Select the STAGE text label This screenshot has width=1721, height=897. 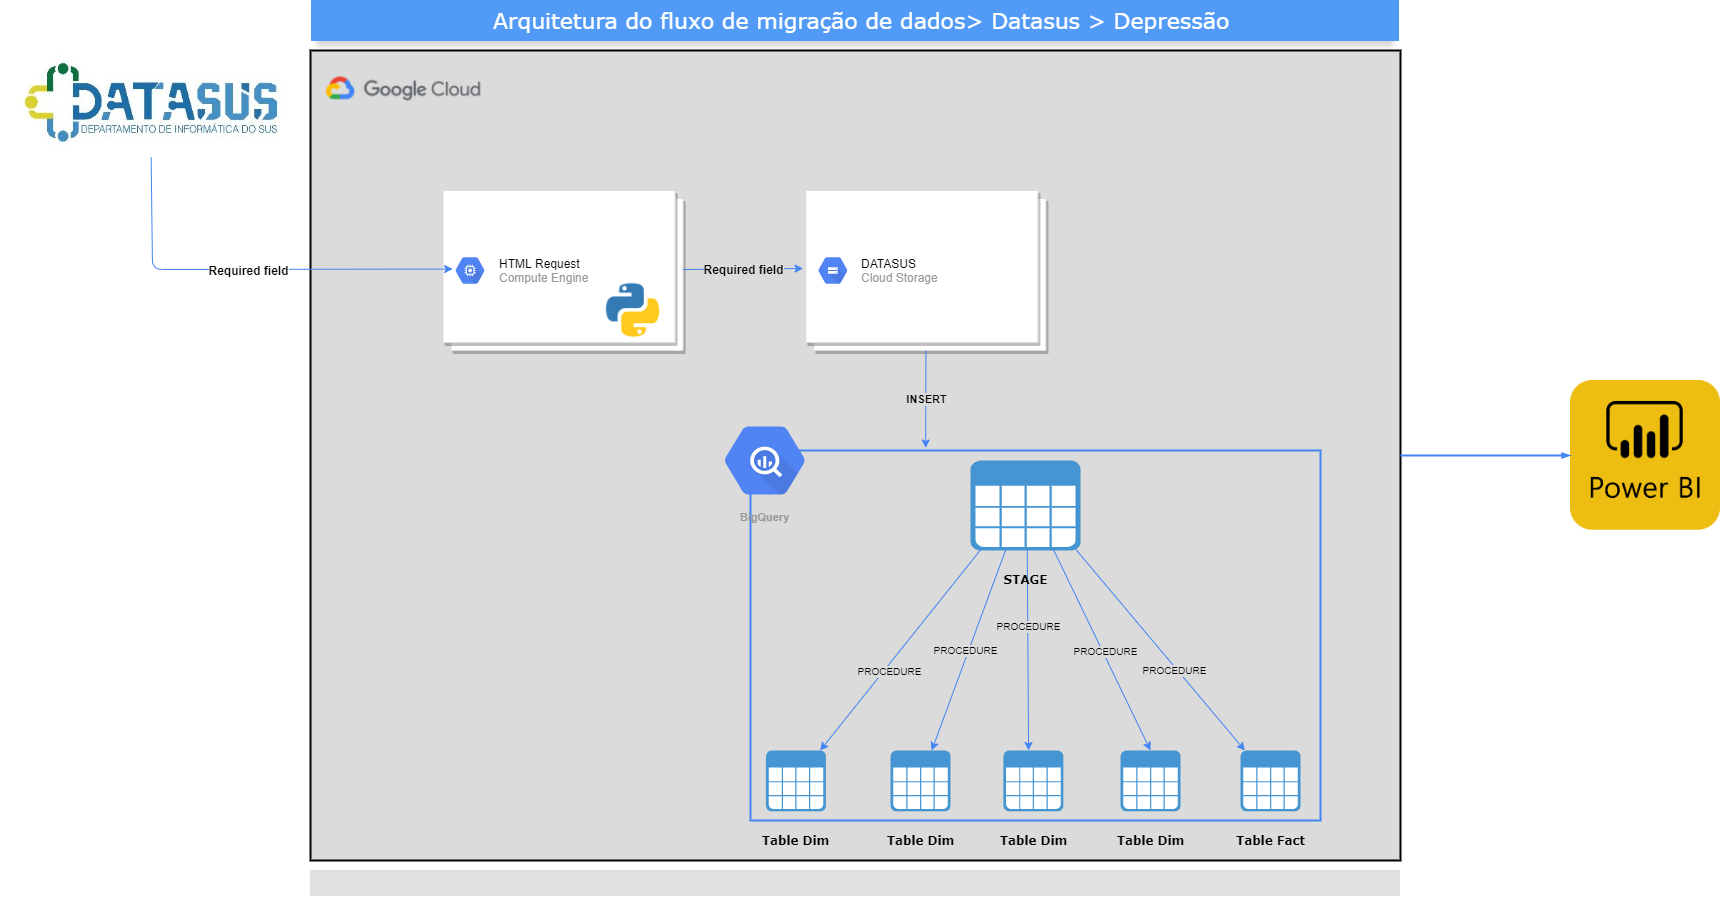[x=1025, y=580]
